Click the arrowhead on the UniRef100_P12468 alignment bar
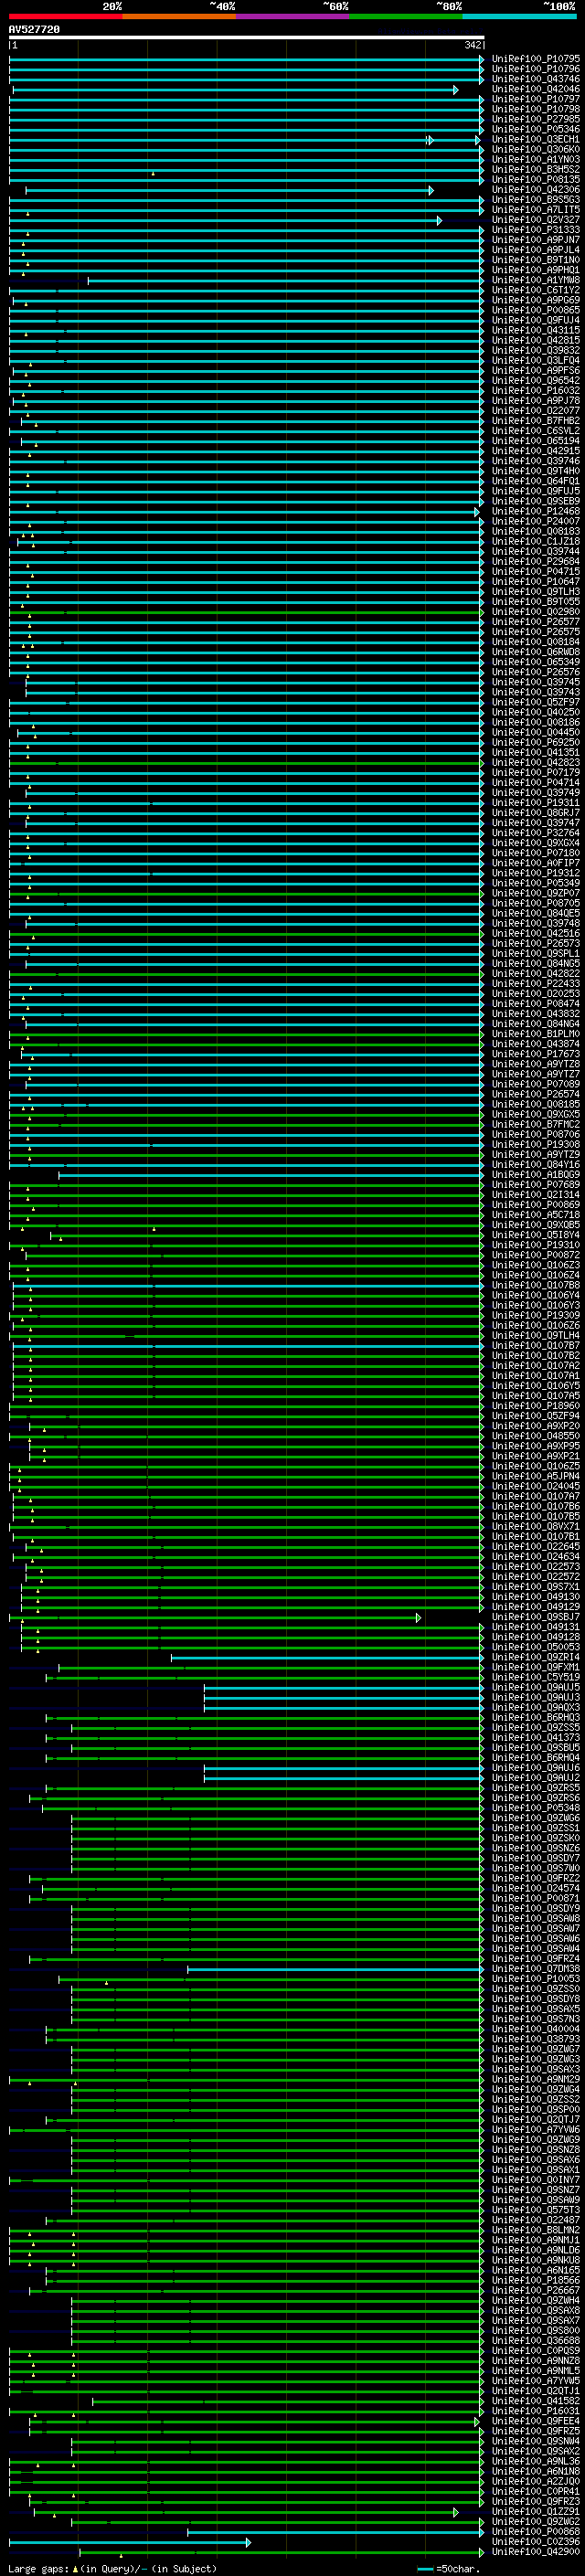 [x=477, y=511]
